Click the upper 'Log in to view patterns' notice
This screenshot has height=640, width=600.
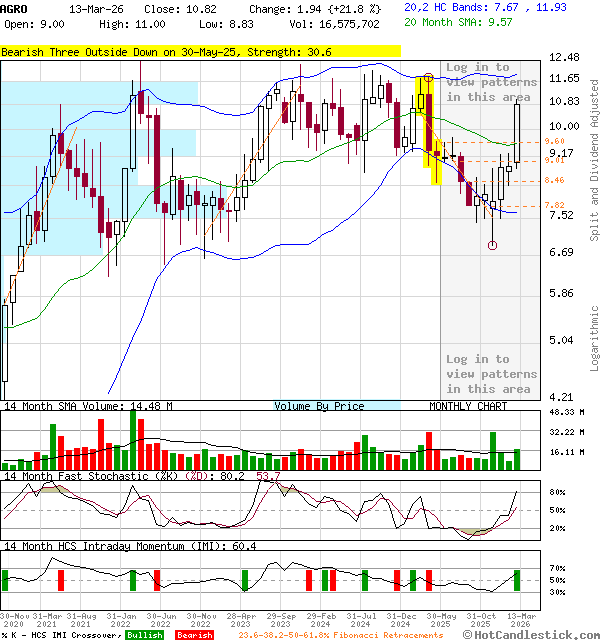pyautogui.click(x=491, y=83)
